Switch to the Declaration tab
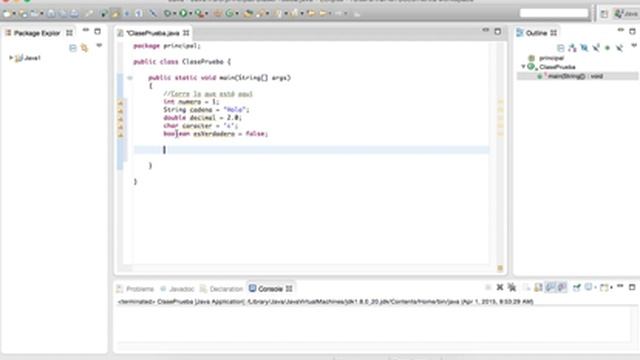 (222, 289)
